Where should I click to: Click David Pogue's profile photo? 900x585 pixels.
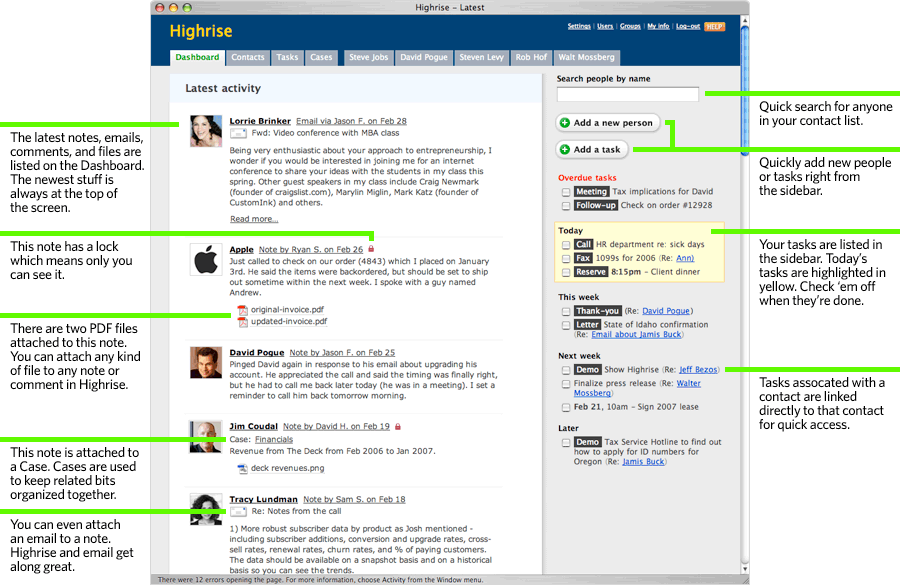point(206,362)
